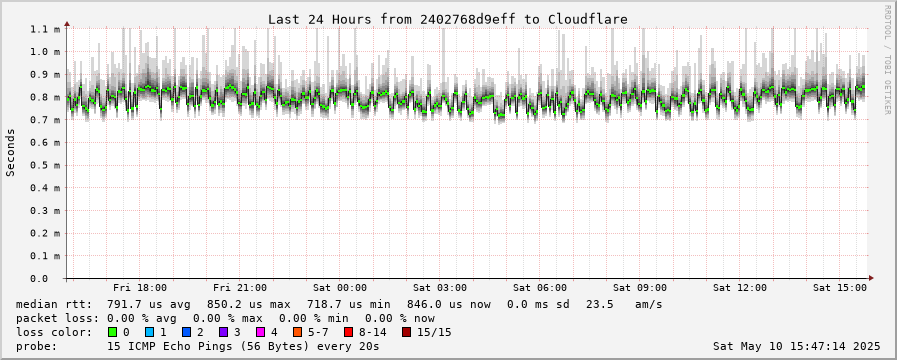This screenshot has height=360, width=897.
Task: Select the red 8-14 loss swatch
Action: (348, 332)
